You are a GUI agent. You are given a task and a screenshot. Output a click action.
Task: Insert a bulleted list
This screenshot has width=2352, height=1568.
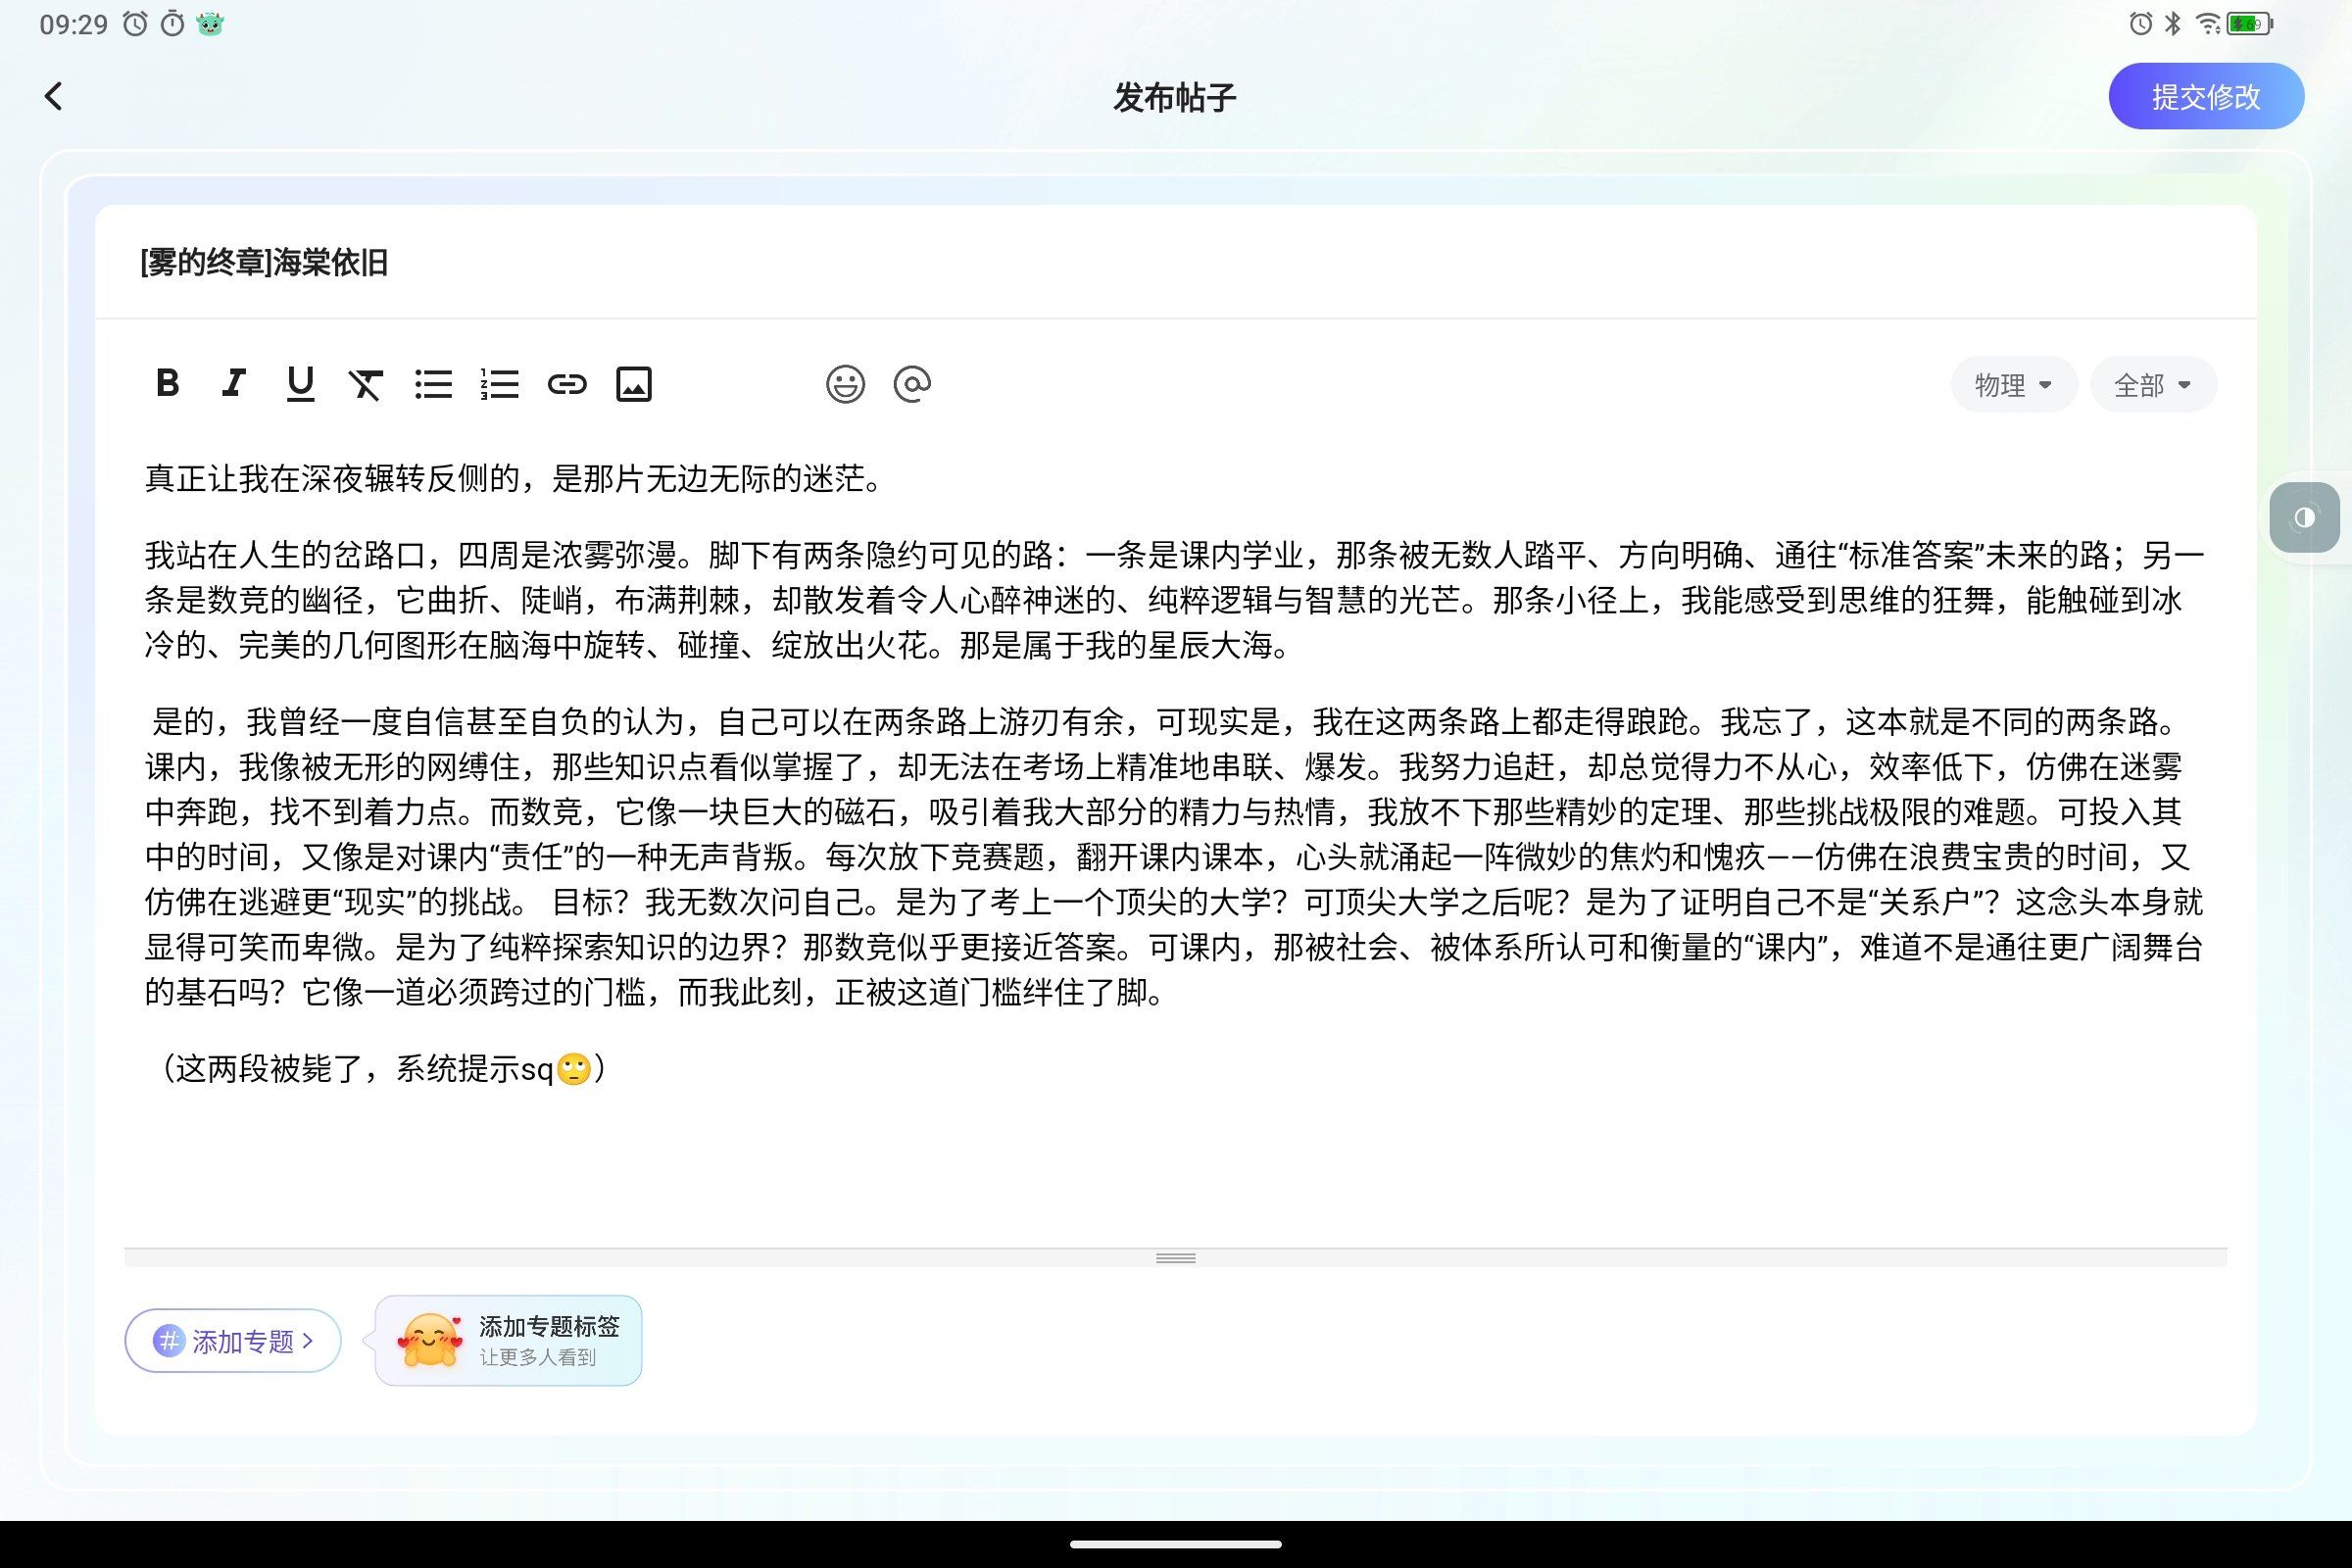(x=433, y=384)
